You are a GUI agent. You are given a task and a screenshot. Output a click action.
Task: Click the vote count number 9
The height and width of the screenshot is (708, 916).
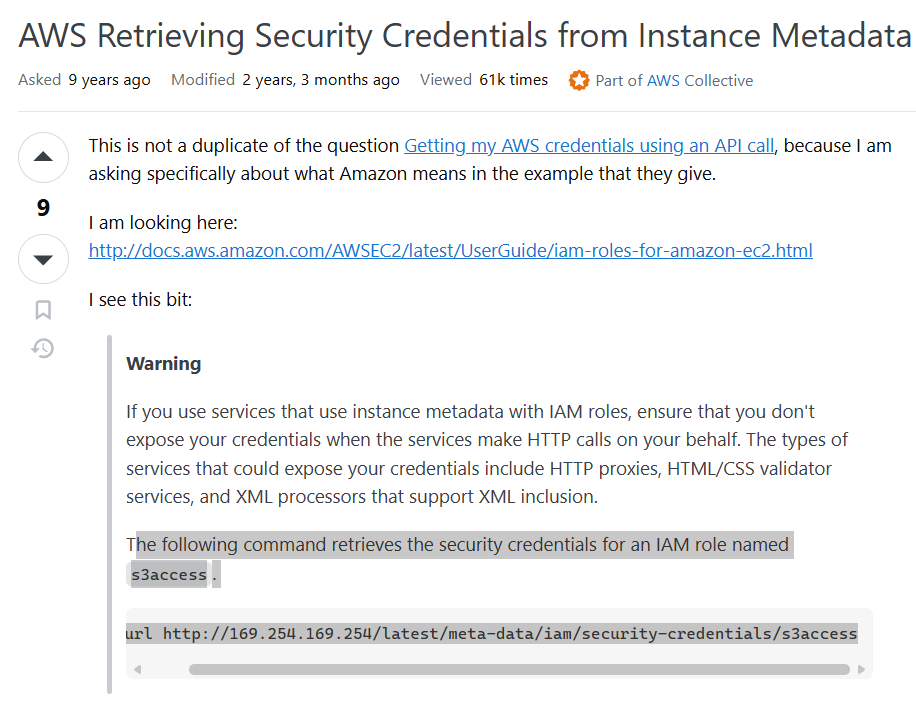coord(43,208)
